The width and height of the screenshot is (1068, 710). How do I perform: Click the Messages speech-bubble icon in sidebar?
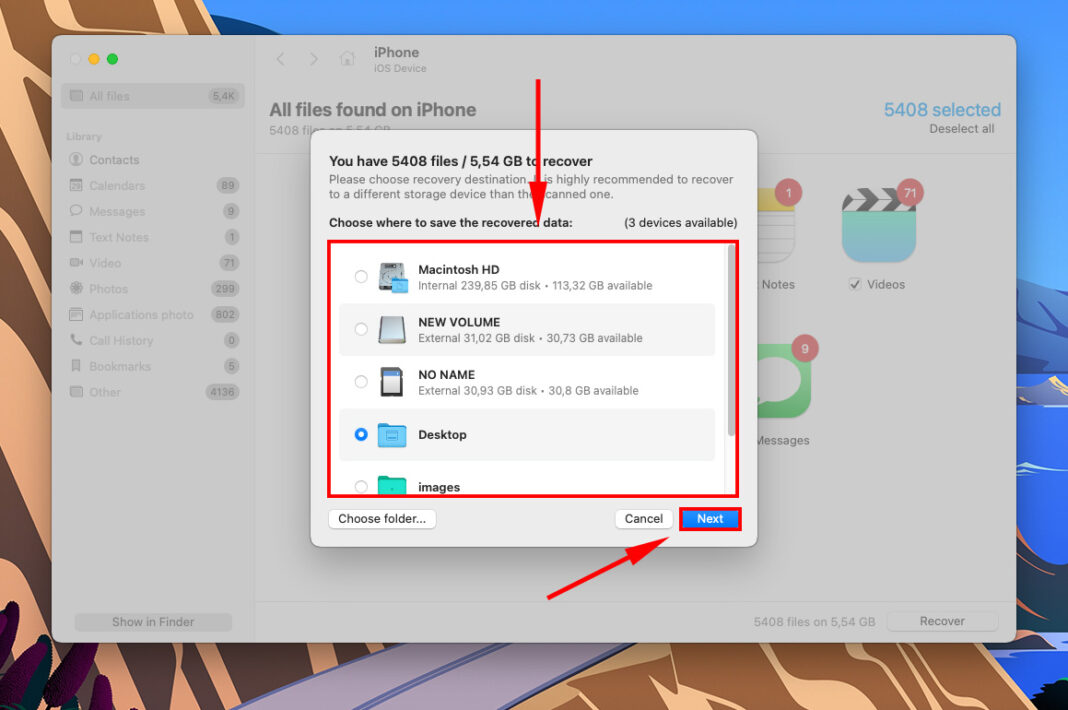[x=76, y=211]
